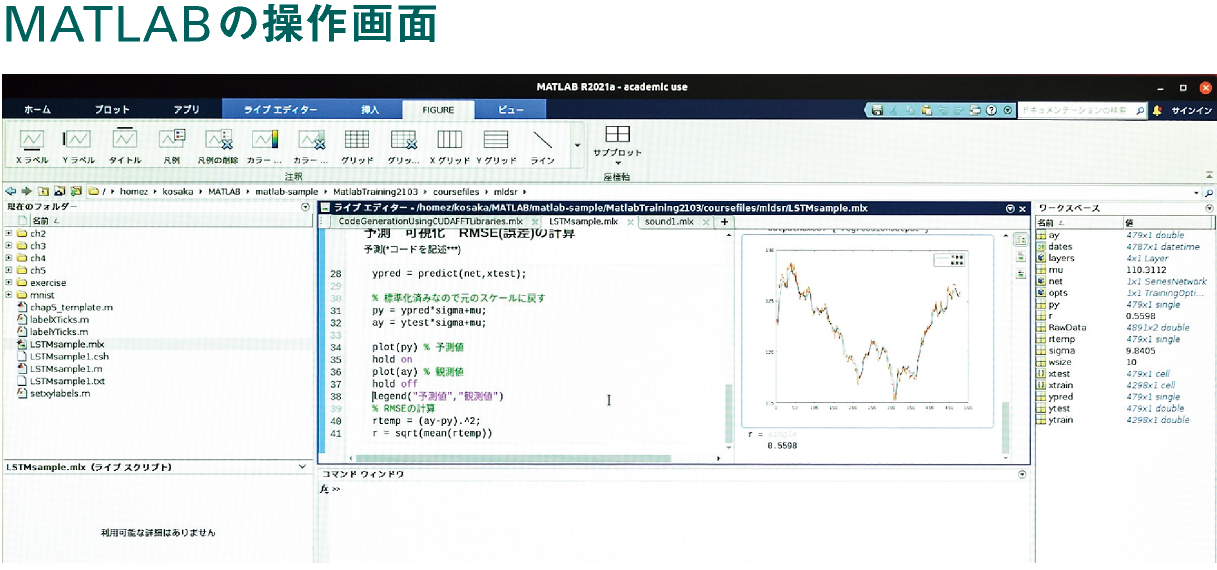Viewport: 1217px width, 570px height.
Task: Open the live editor window options dropdown
Action: coord(1009,208)
